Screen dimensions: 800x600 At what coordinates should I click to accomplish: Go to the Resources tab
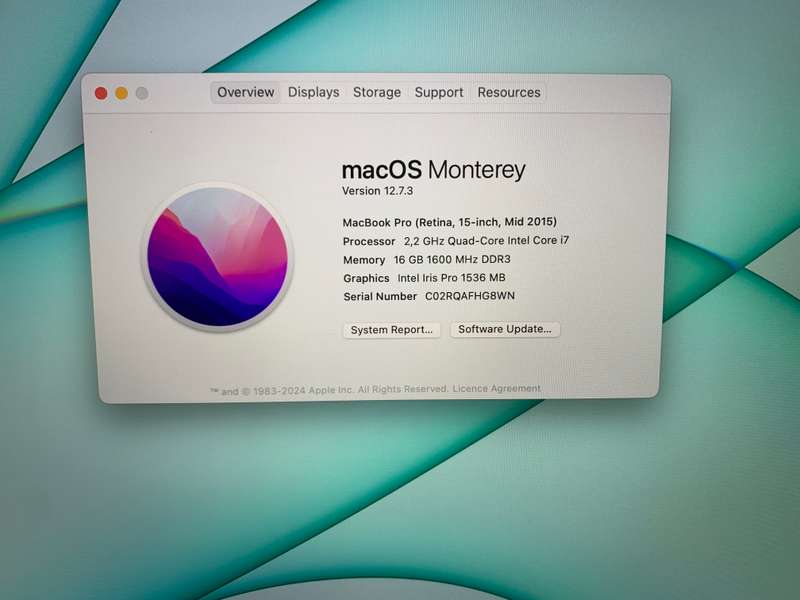509,92
